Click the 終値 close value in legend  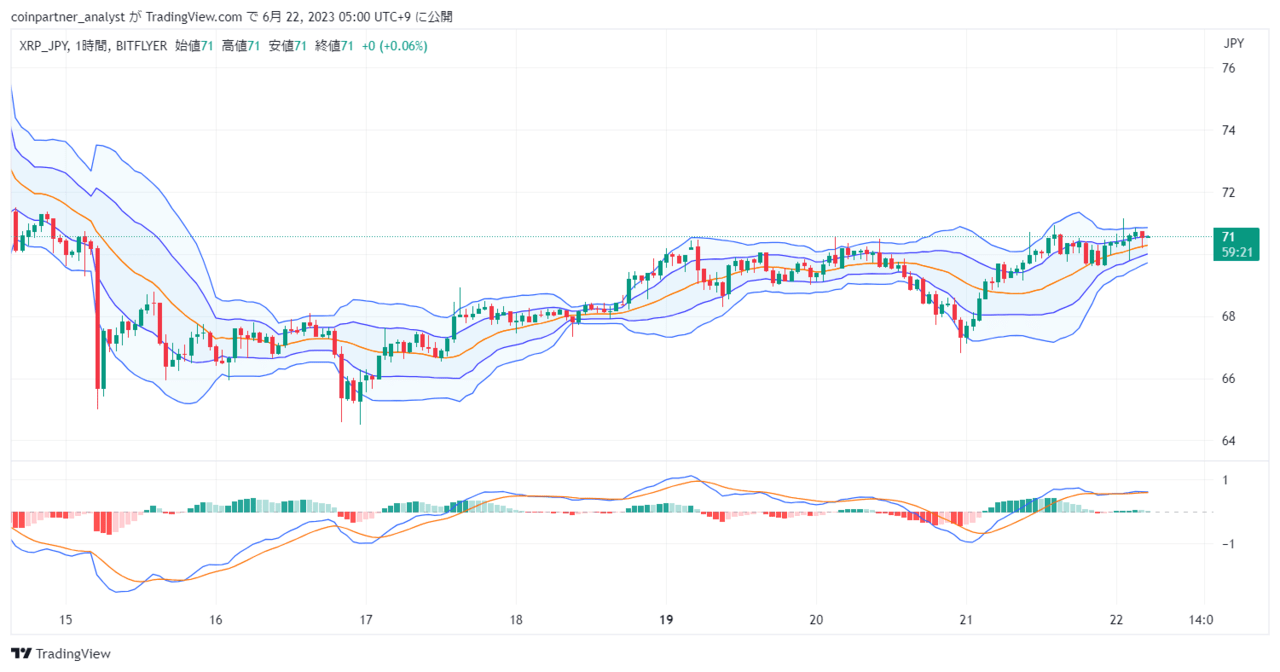[x=348, y=46]
